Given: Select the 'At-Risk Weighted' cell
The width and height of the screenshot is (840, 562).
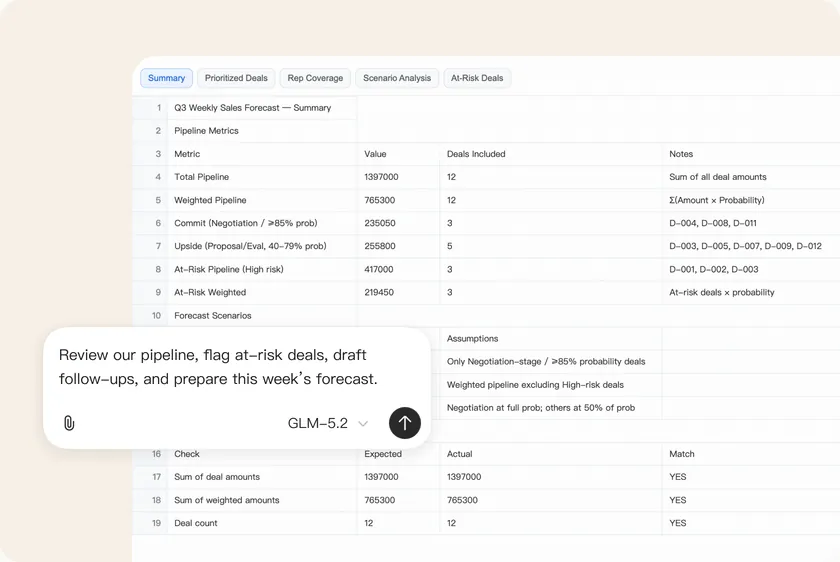Looking at the screenshot, I should point(262,292).
